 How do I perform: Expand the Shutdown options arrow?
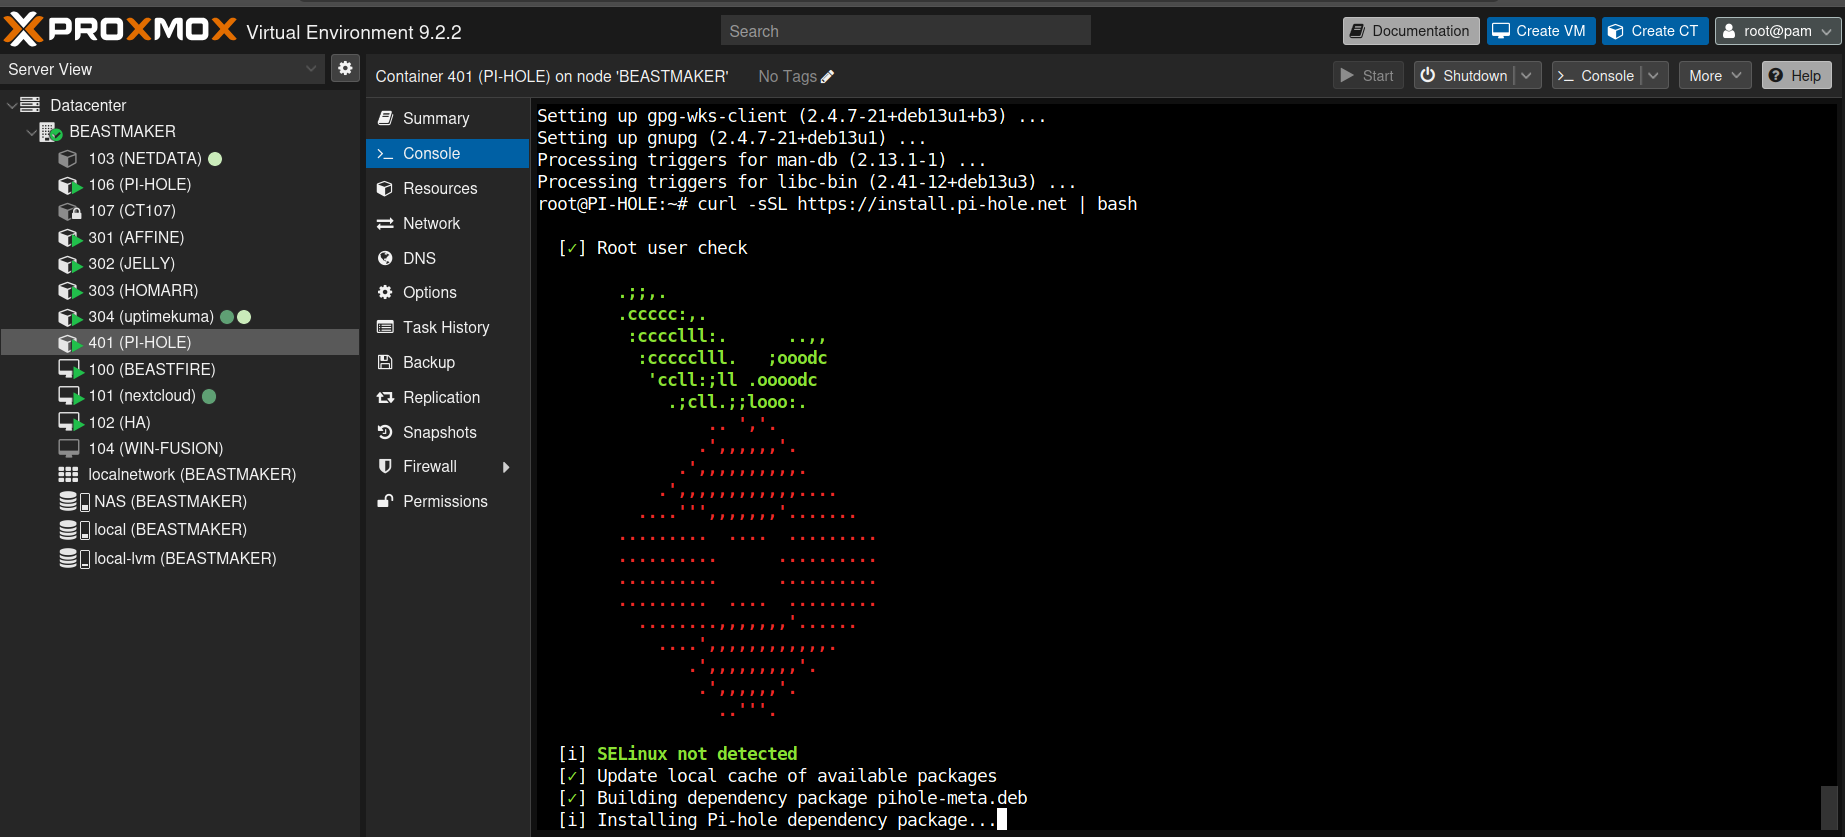click(x=1527, y=76)
